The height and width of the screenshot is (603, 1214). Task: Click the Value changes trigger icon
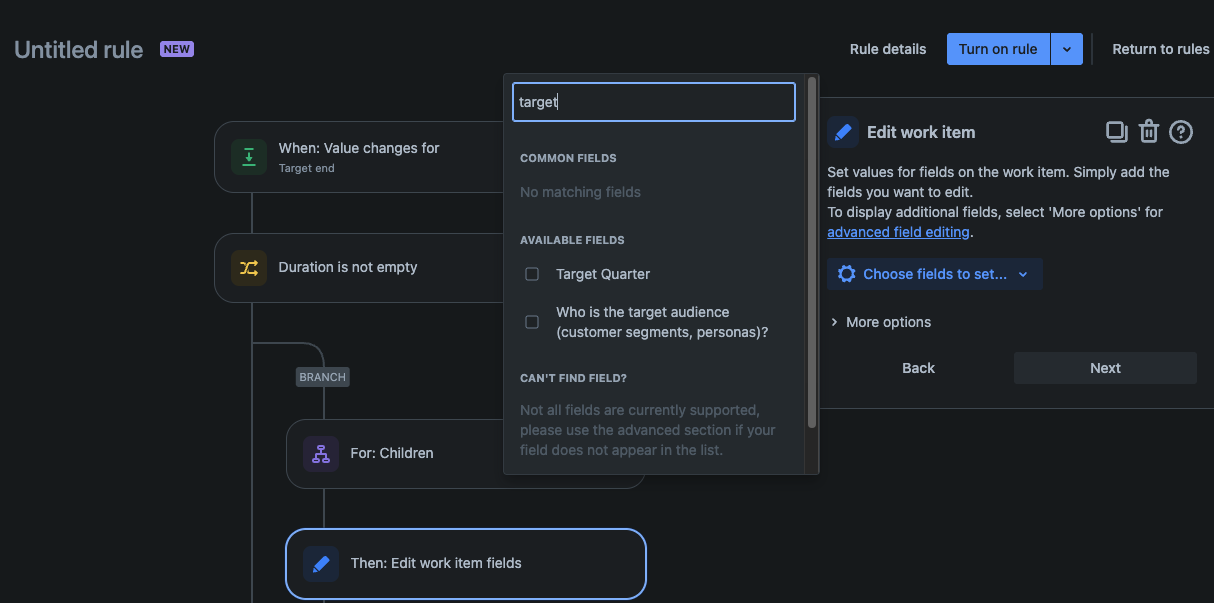[x=248, y=157]
